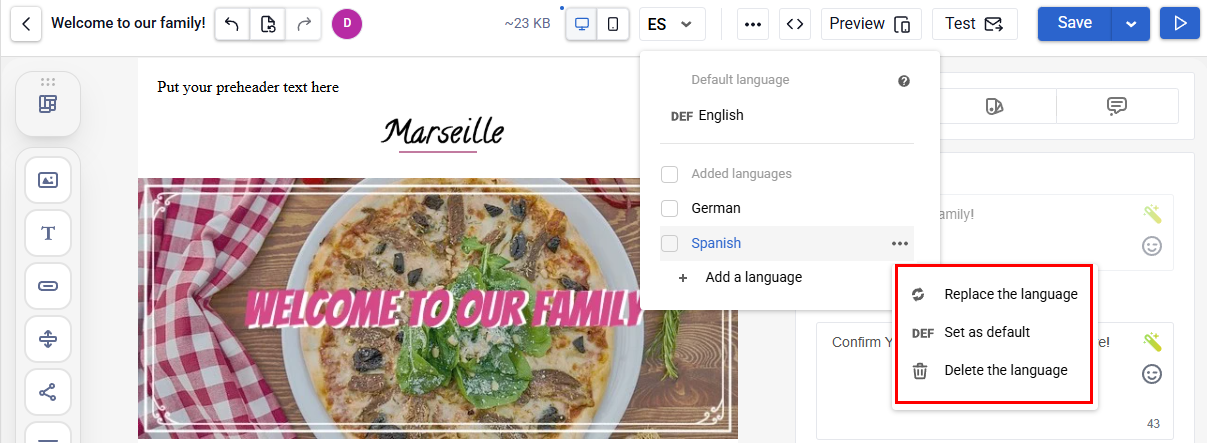The height and width of the screenshot is (443, 1207).
Task: Click the undo arrow icon
Action: pyautogui.click(x=232, y=24)
